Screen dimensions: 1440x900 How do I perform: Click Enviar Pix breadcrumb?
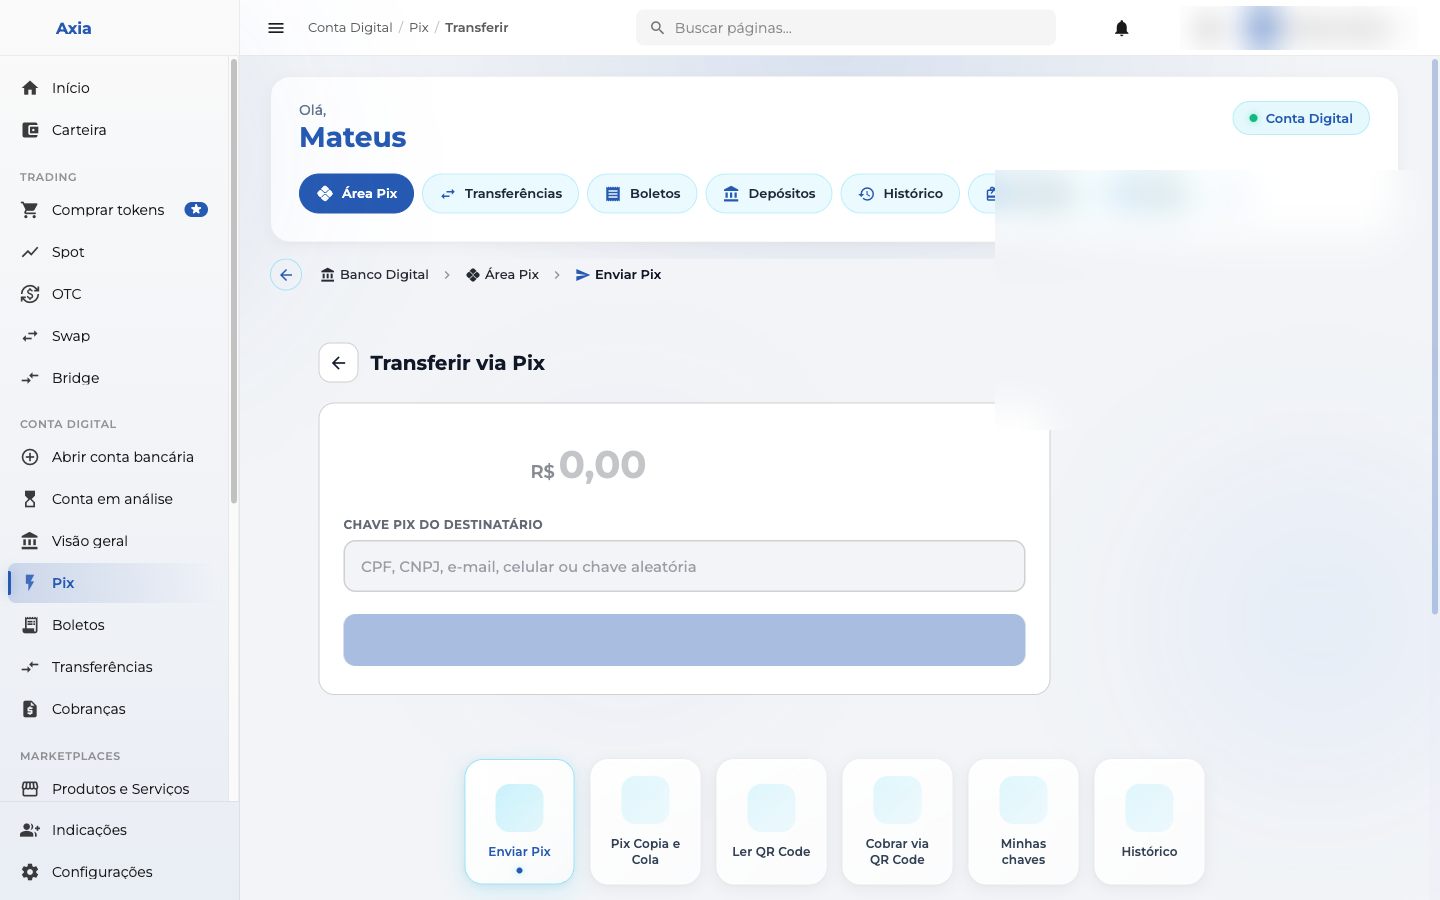pyautogui.click(x=618, y=275)
